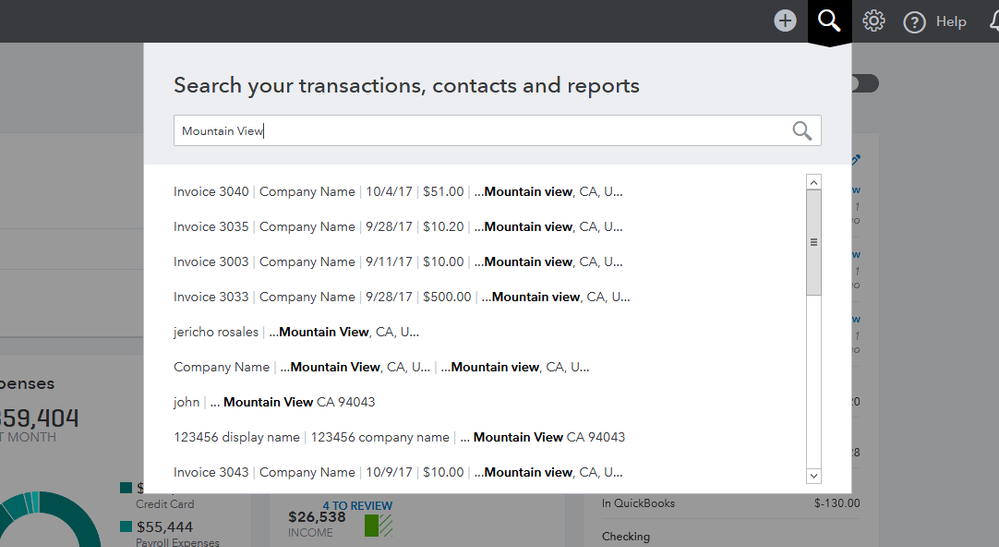The width and height of the screenshot is (999, 547).
Task: Toggle the dark switch behind search panel
Action: point(865,84)
